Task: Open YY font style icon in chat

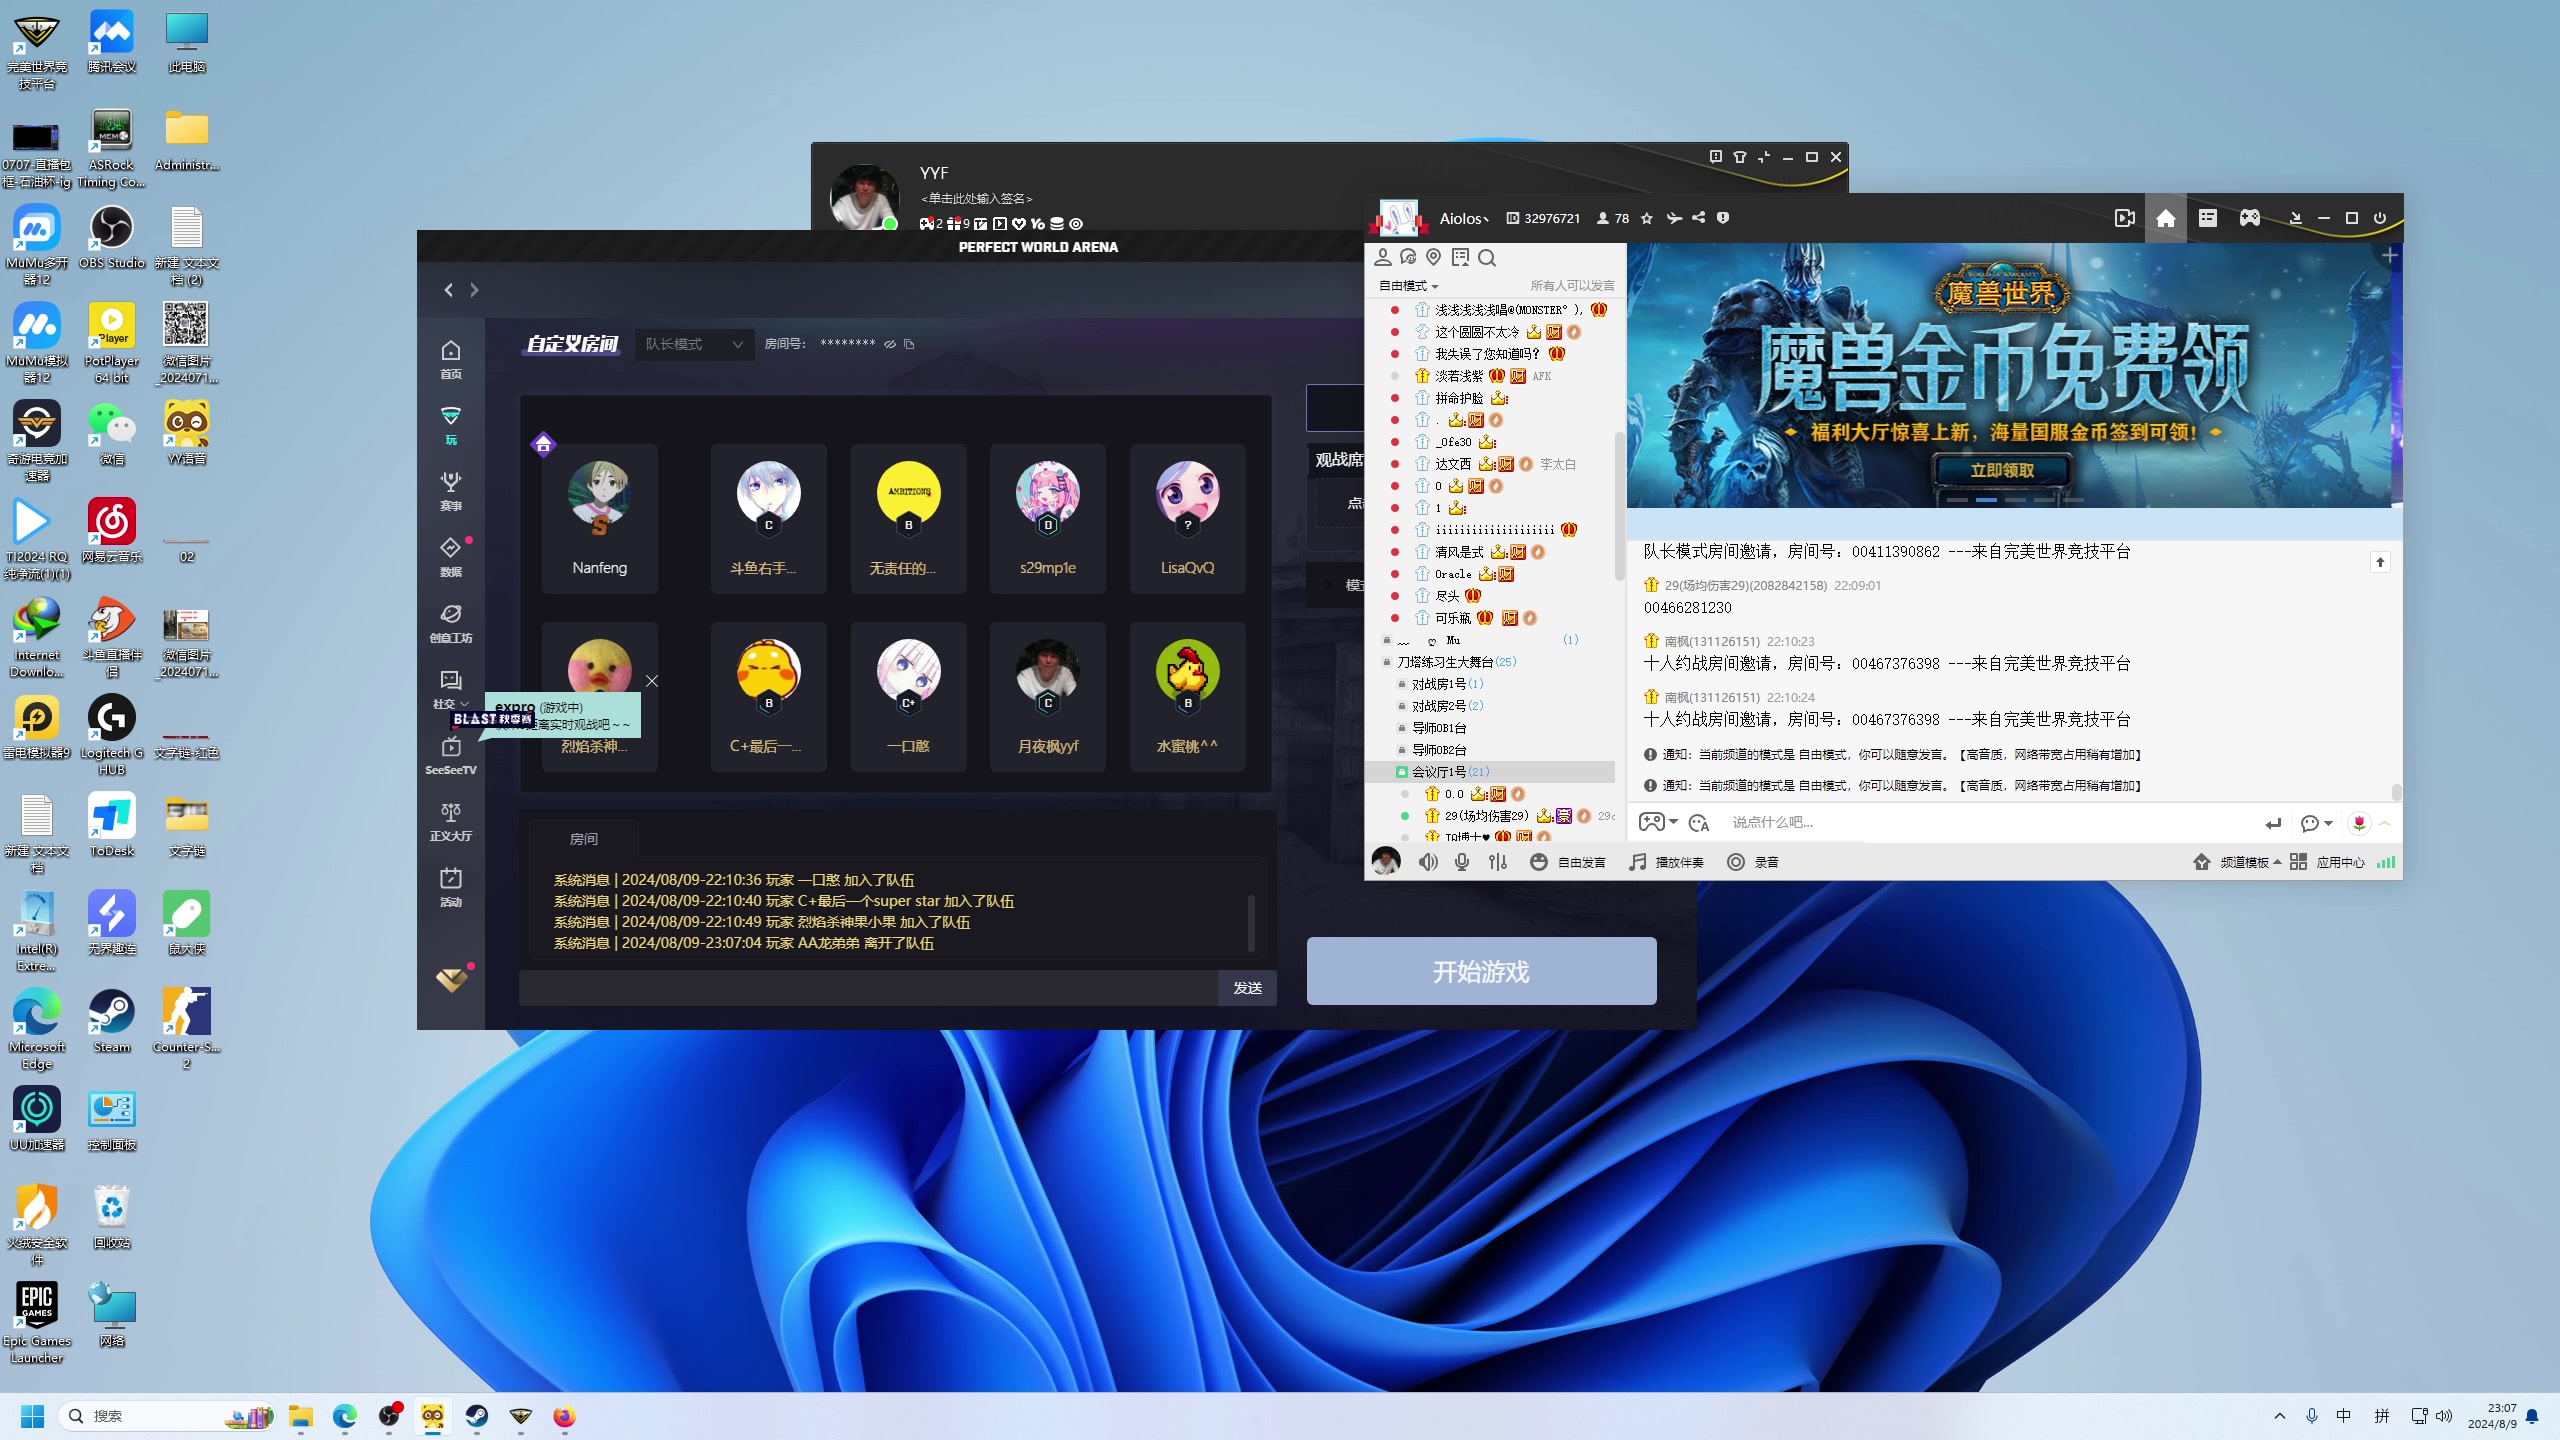Action: (1698, 823)
